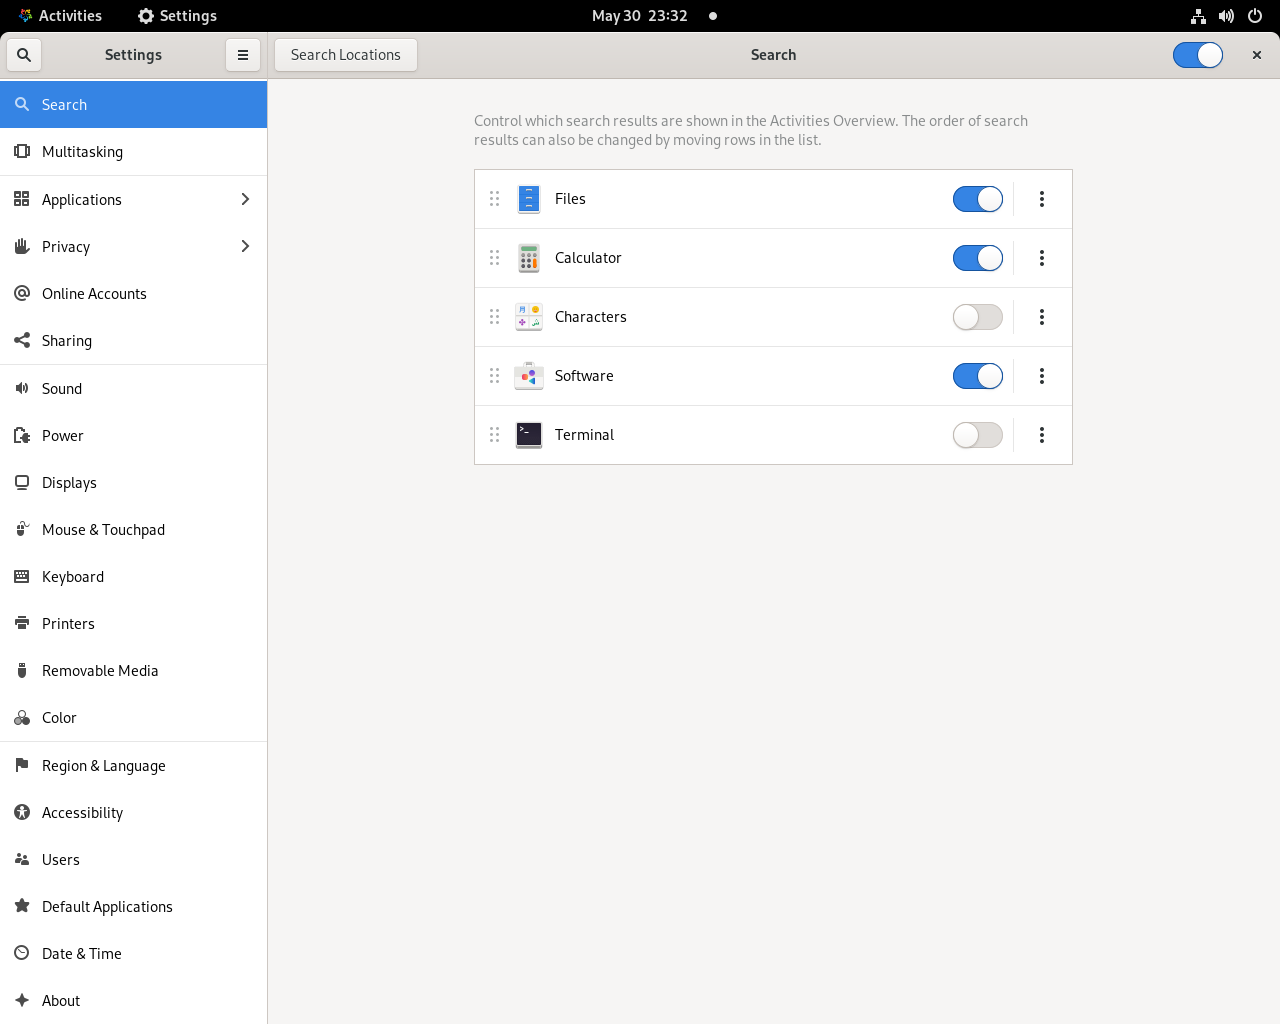1280x1024 pixels.
Task: Click the drag handle for Files row
Action: (x=494, y=199)
